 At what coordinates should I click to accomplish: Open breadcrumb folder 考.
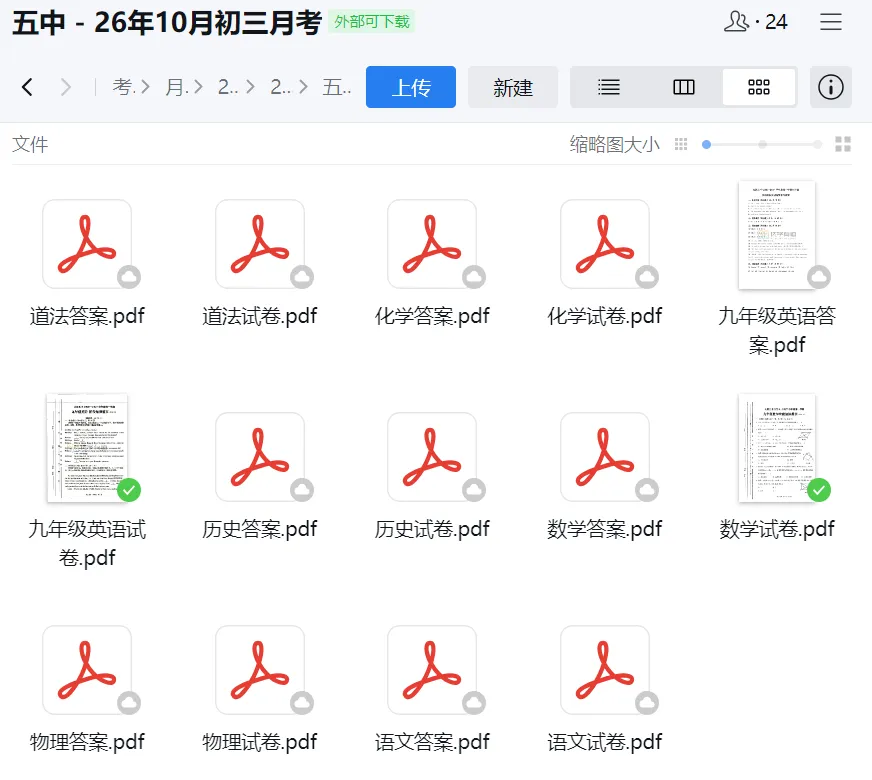click(x=123, y=87)
